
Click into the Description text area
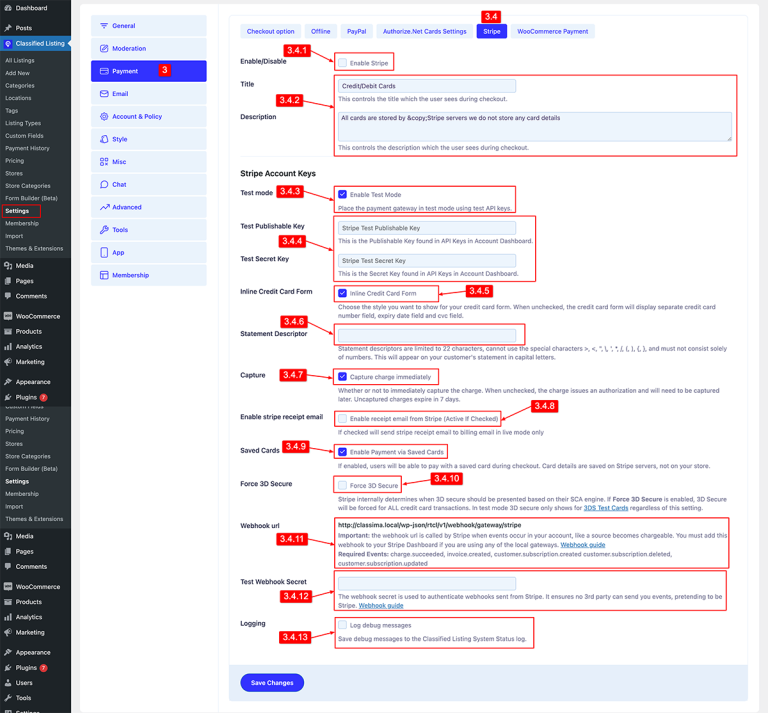tap(534, 126)
